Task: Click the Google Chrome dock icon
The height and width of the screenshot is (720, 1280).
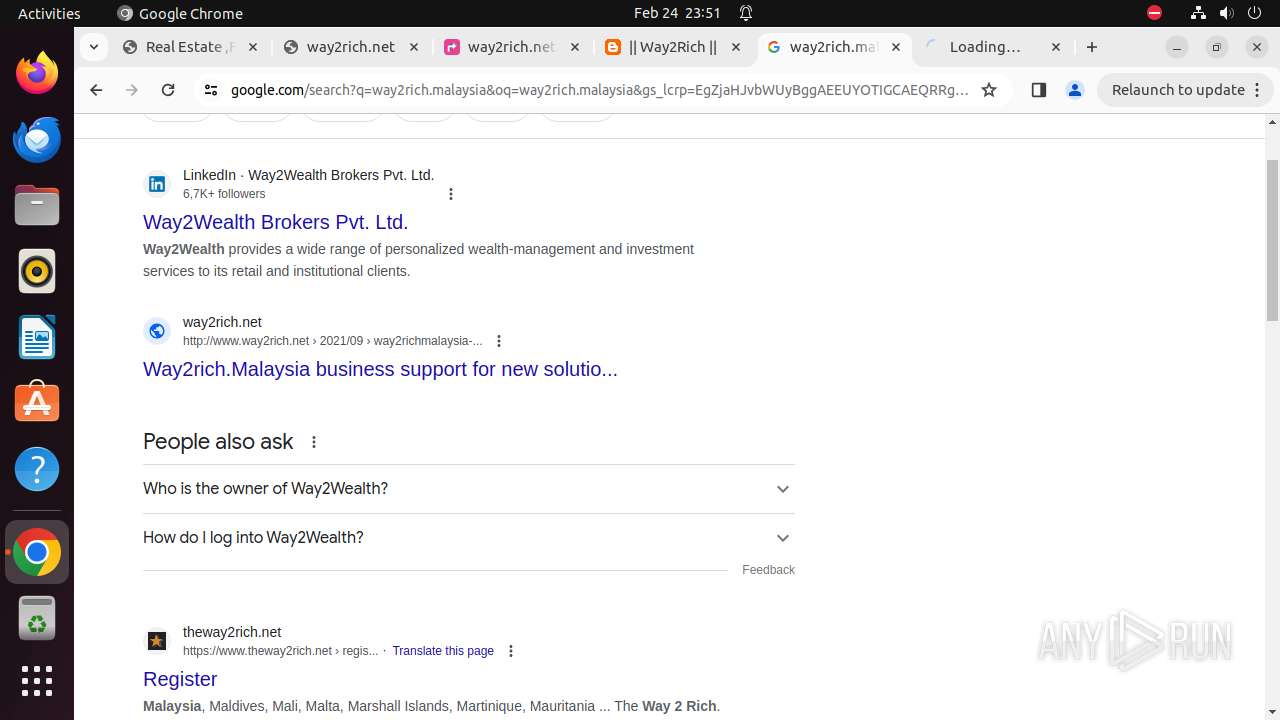Action: 37,552
